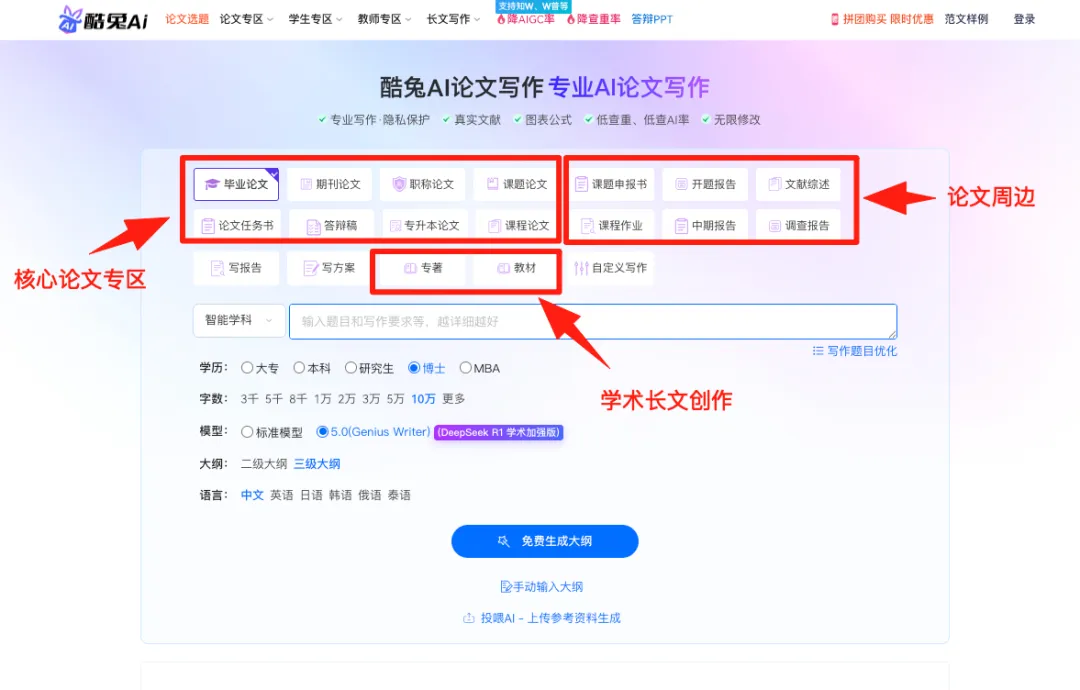Viewport: 1080px width, 690px height.
Task: Click the topic and requirements input field
Action: pyautogui.click(x=593, y=322)
